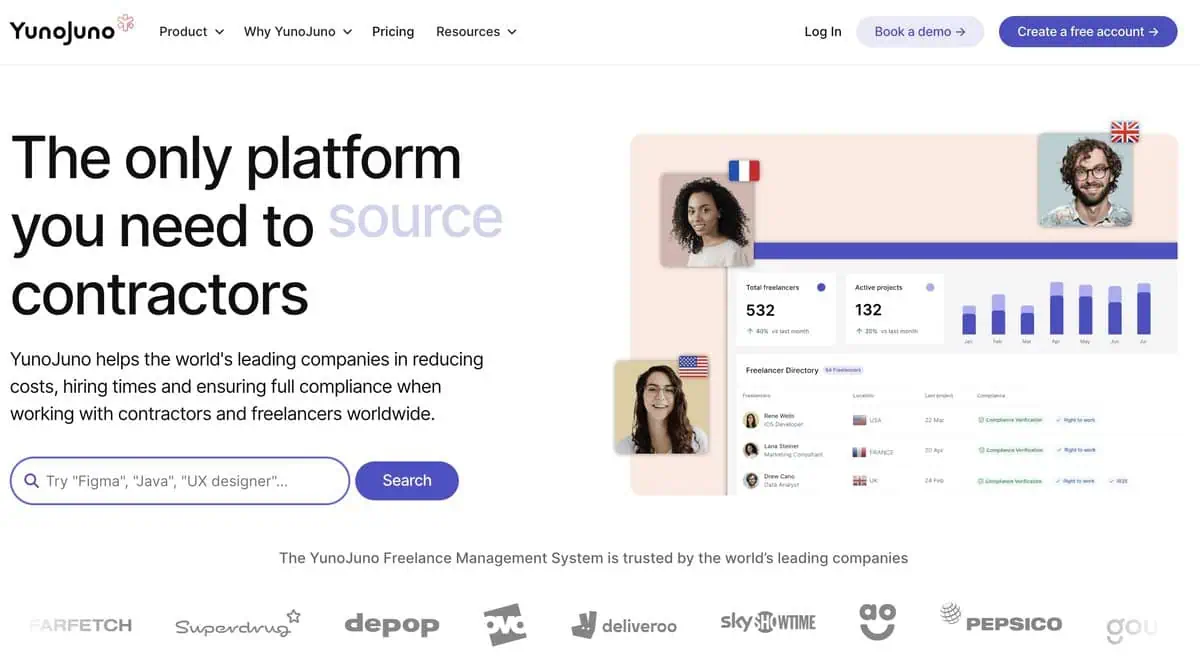Focus the skills search input field
This screenshot has height=659, width=1200.
click(x=180, y=481)
